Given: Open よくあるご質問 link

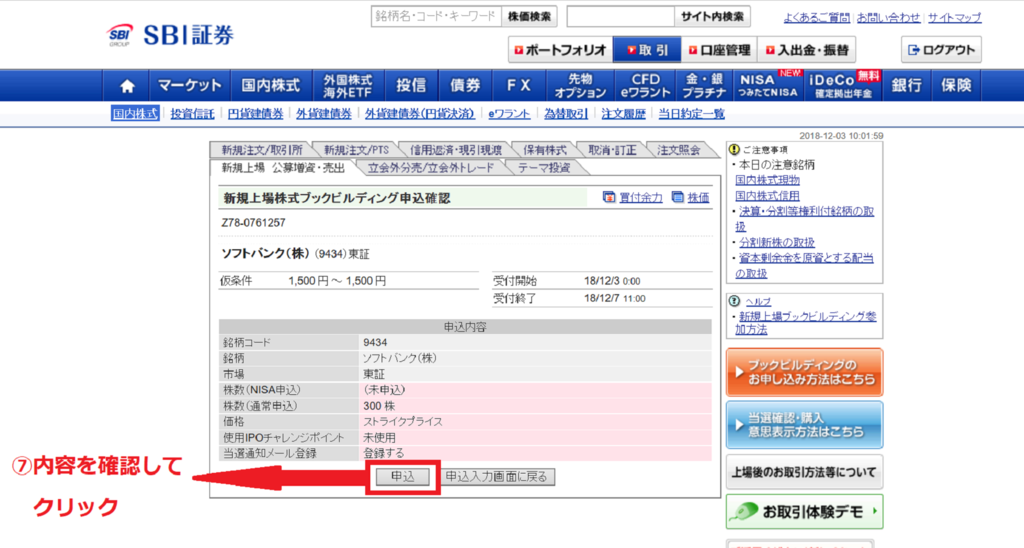Looking at the screenshot, I should click(816, 18).
